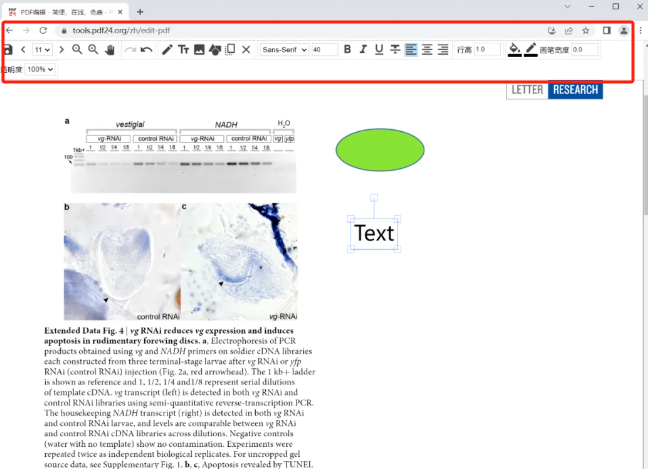The image size is (648, 469).
Task: Open the browser side panel
Action: tap(606, 31)
